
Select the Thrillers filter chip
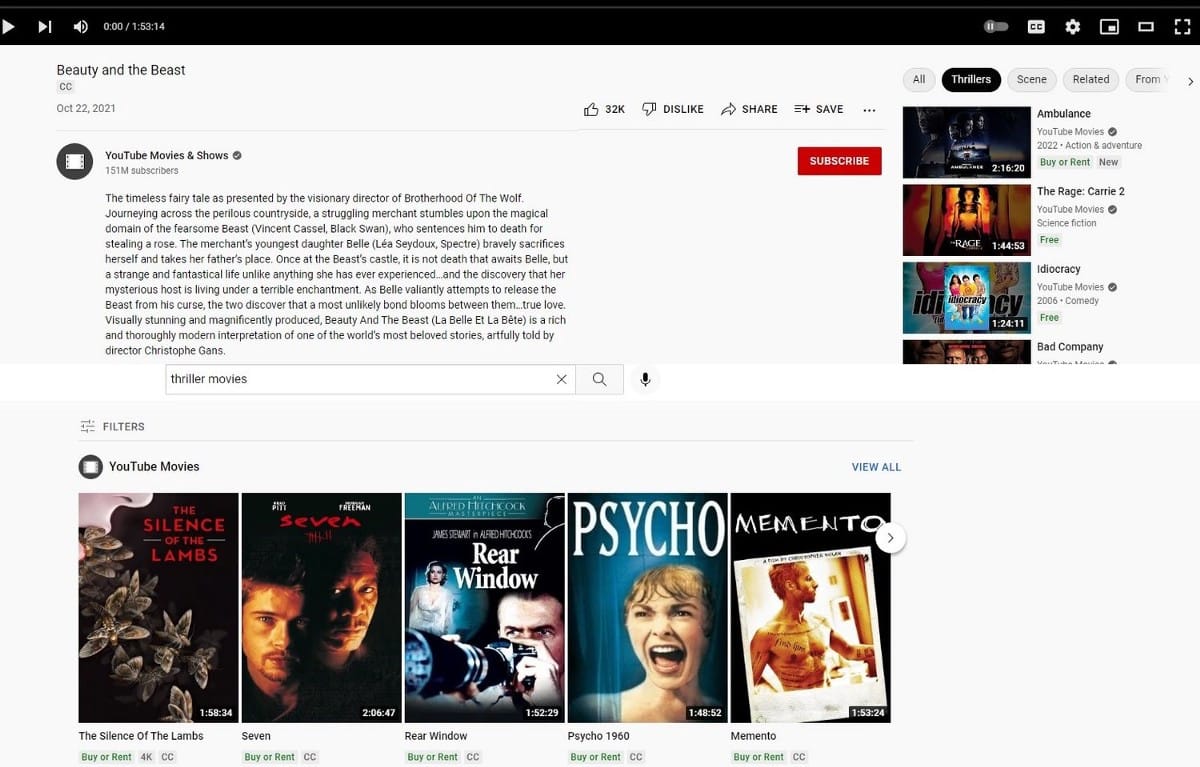(971, 79)
